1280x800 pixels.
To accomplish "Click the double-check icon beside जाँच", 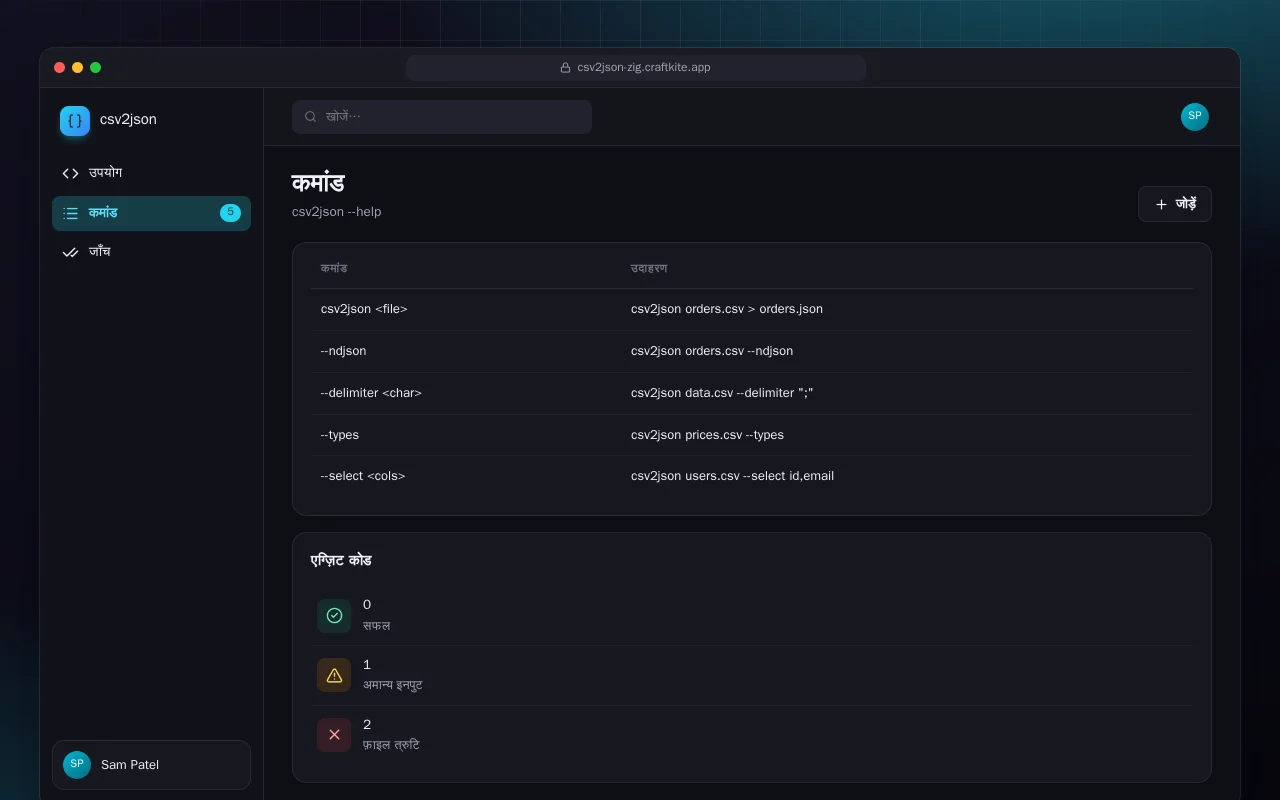I will (x=70, y=252).
